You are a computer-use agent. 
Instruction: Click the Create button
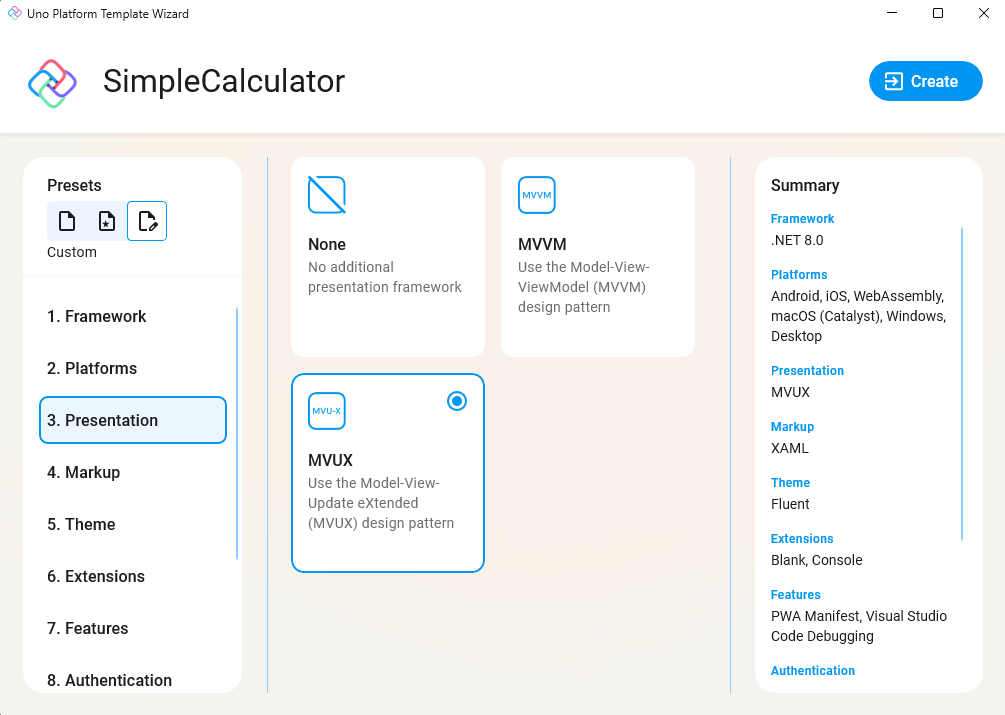pos(925,81)
